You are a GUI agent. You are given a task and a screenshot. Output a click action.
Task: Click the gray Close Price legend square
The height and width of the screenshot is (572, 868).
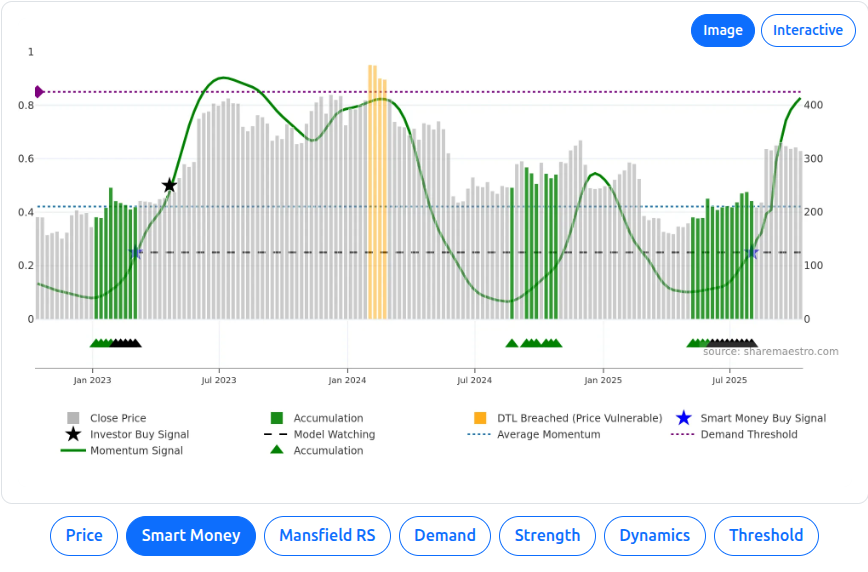pos(73,418)
